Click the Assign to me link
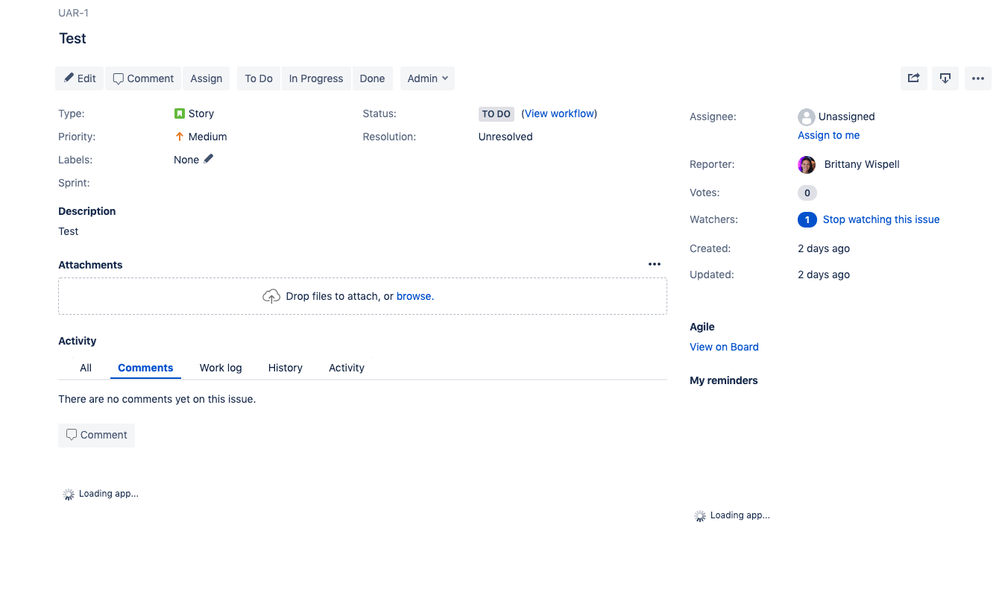This screenshot has width=999, height=596. (x=828, y=135)
